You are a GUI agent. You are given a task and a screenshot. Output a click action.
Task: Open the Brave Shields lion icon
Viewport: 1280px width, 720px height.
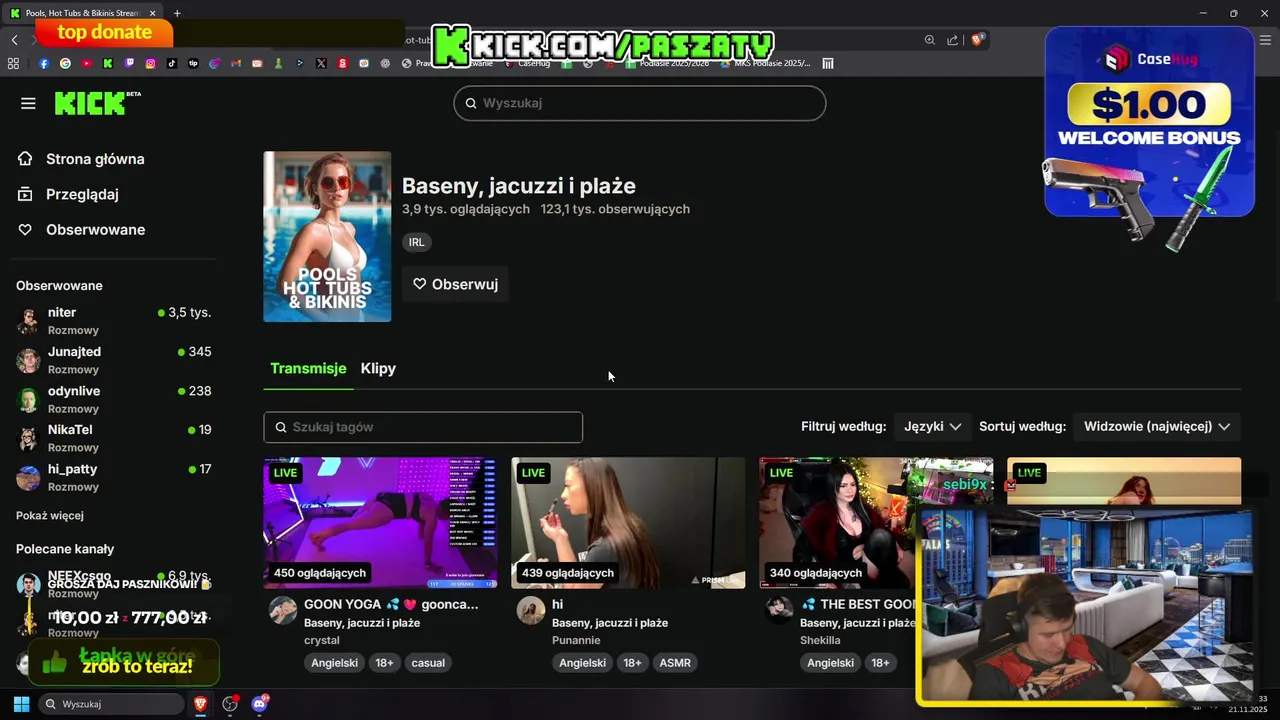click(978, 40)
